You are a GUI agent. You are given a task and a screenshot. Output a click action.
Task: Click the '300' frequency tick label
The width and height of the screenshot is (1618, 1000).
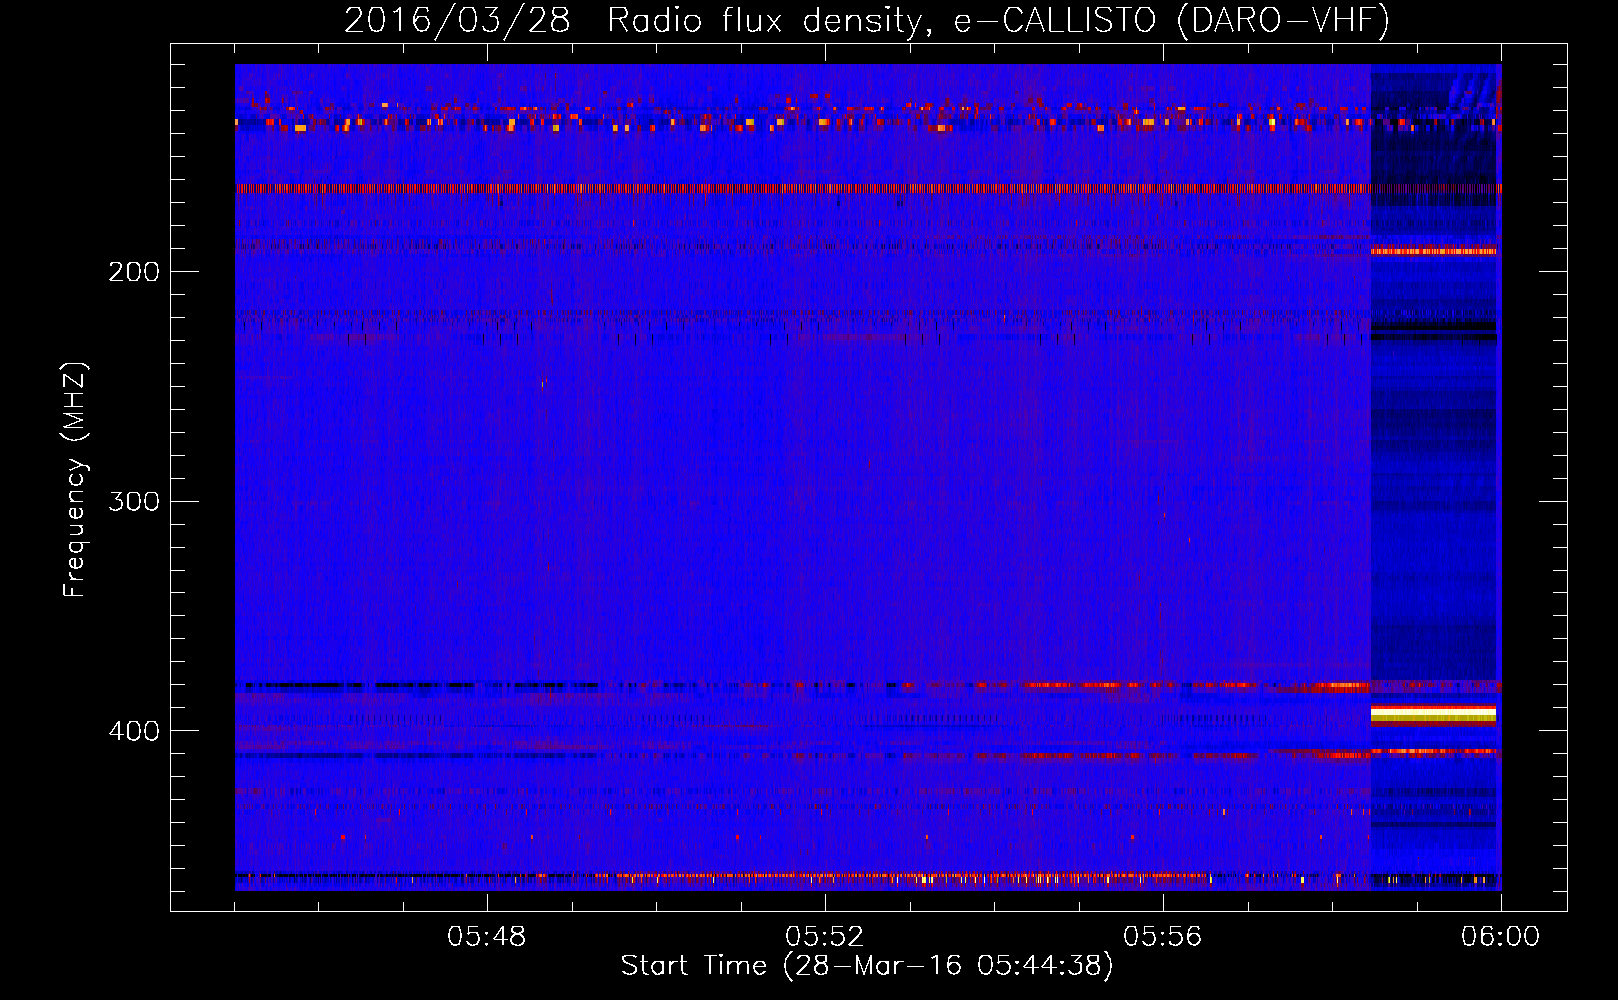click(x=134, y=501)
